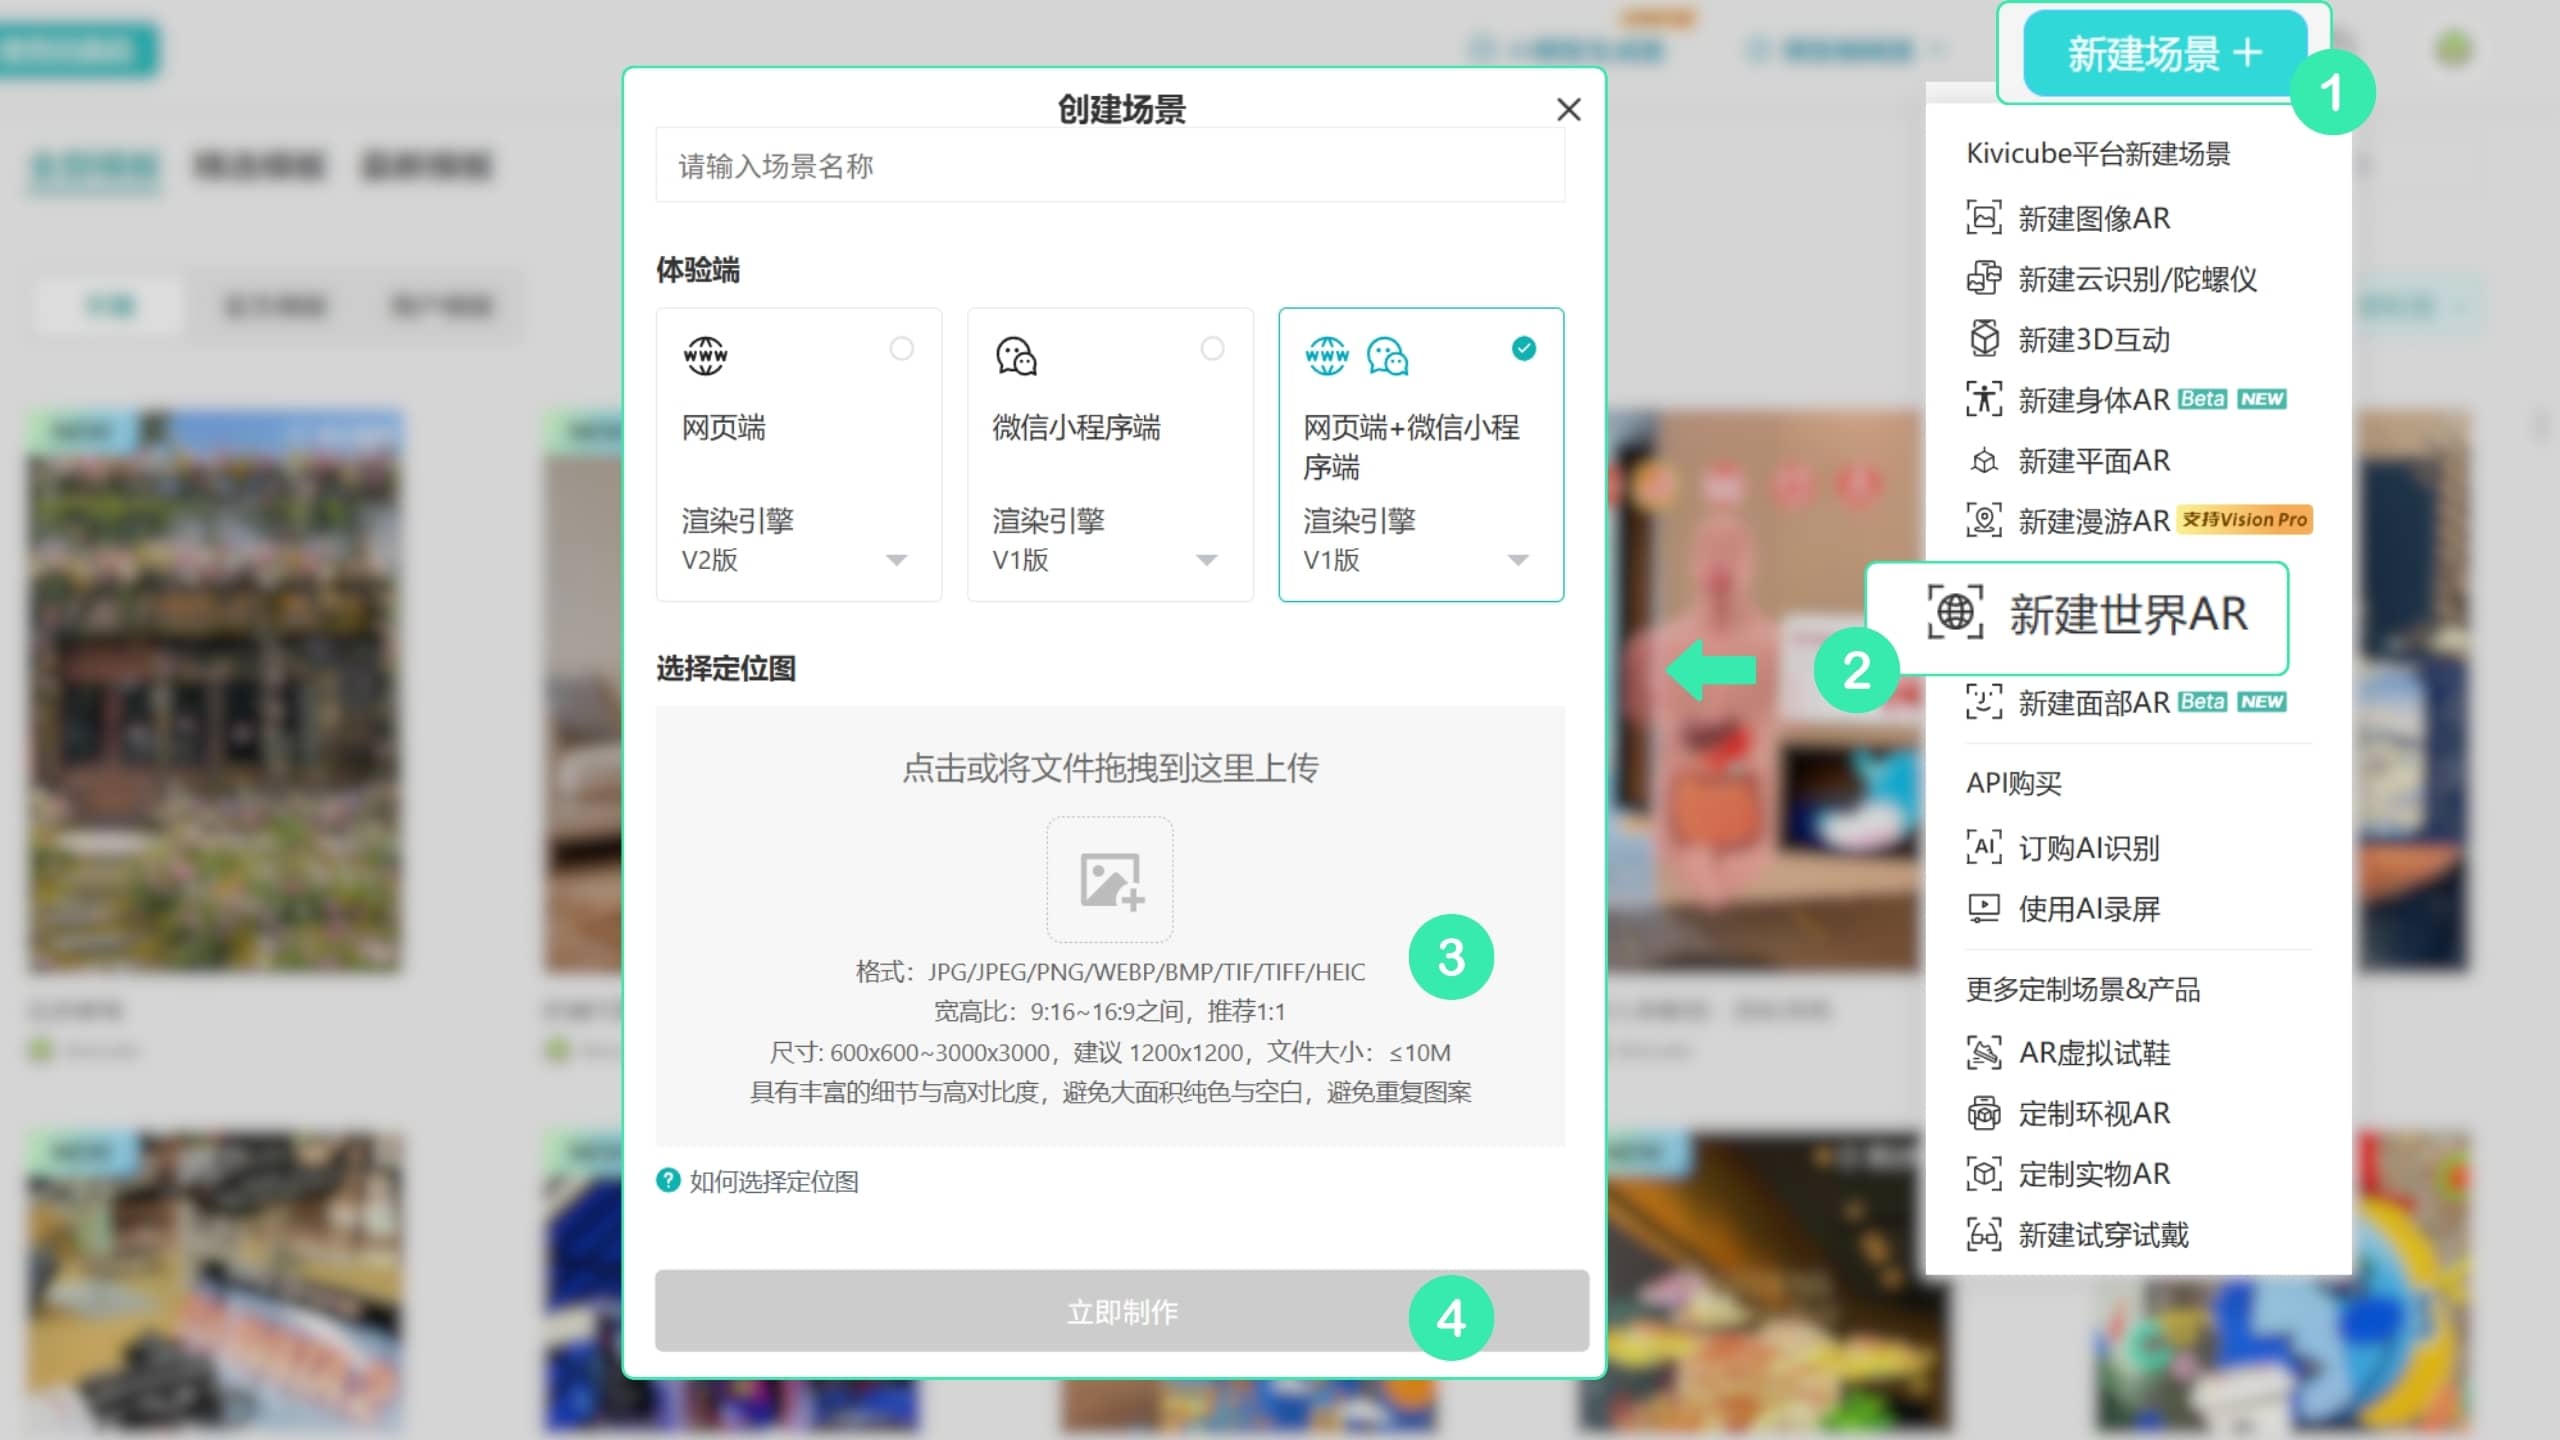Click 点击或将文件拖拽到这里上传 text
This screenshot has height=1440, width=2560.
coord(1110,768)
